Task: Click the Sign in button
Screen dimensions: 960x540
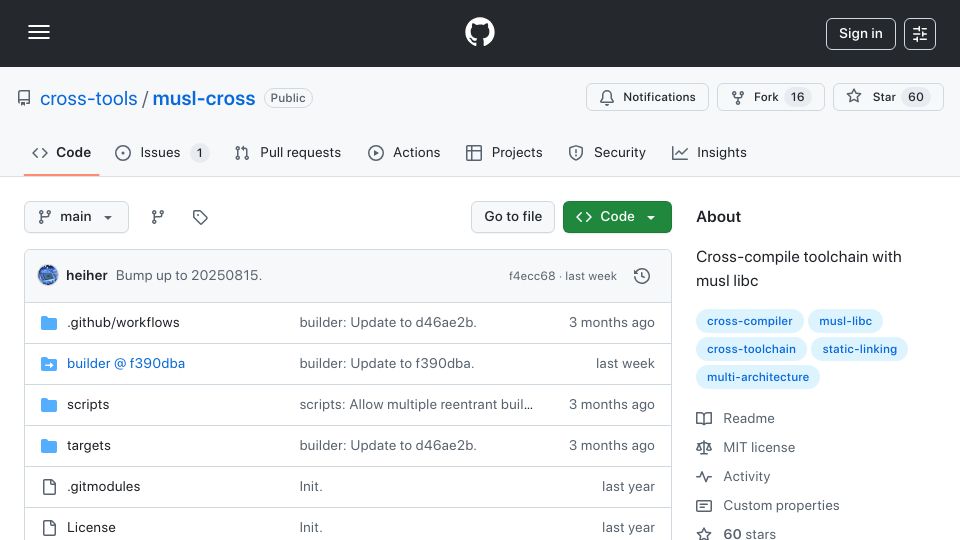Action: pyautogui.click(x=860, y=34)
